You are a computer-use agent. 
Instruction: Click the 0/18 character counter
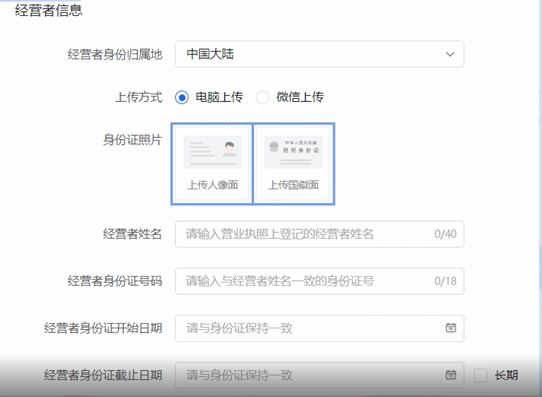pos(445,281)
